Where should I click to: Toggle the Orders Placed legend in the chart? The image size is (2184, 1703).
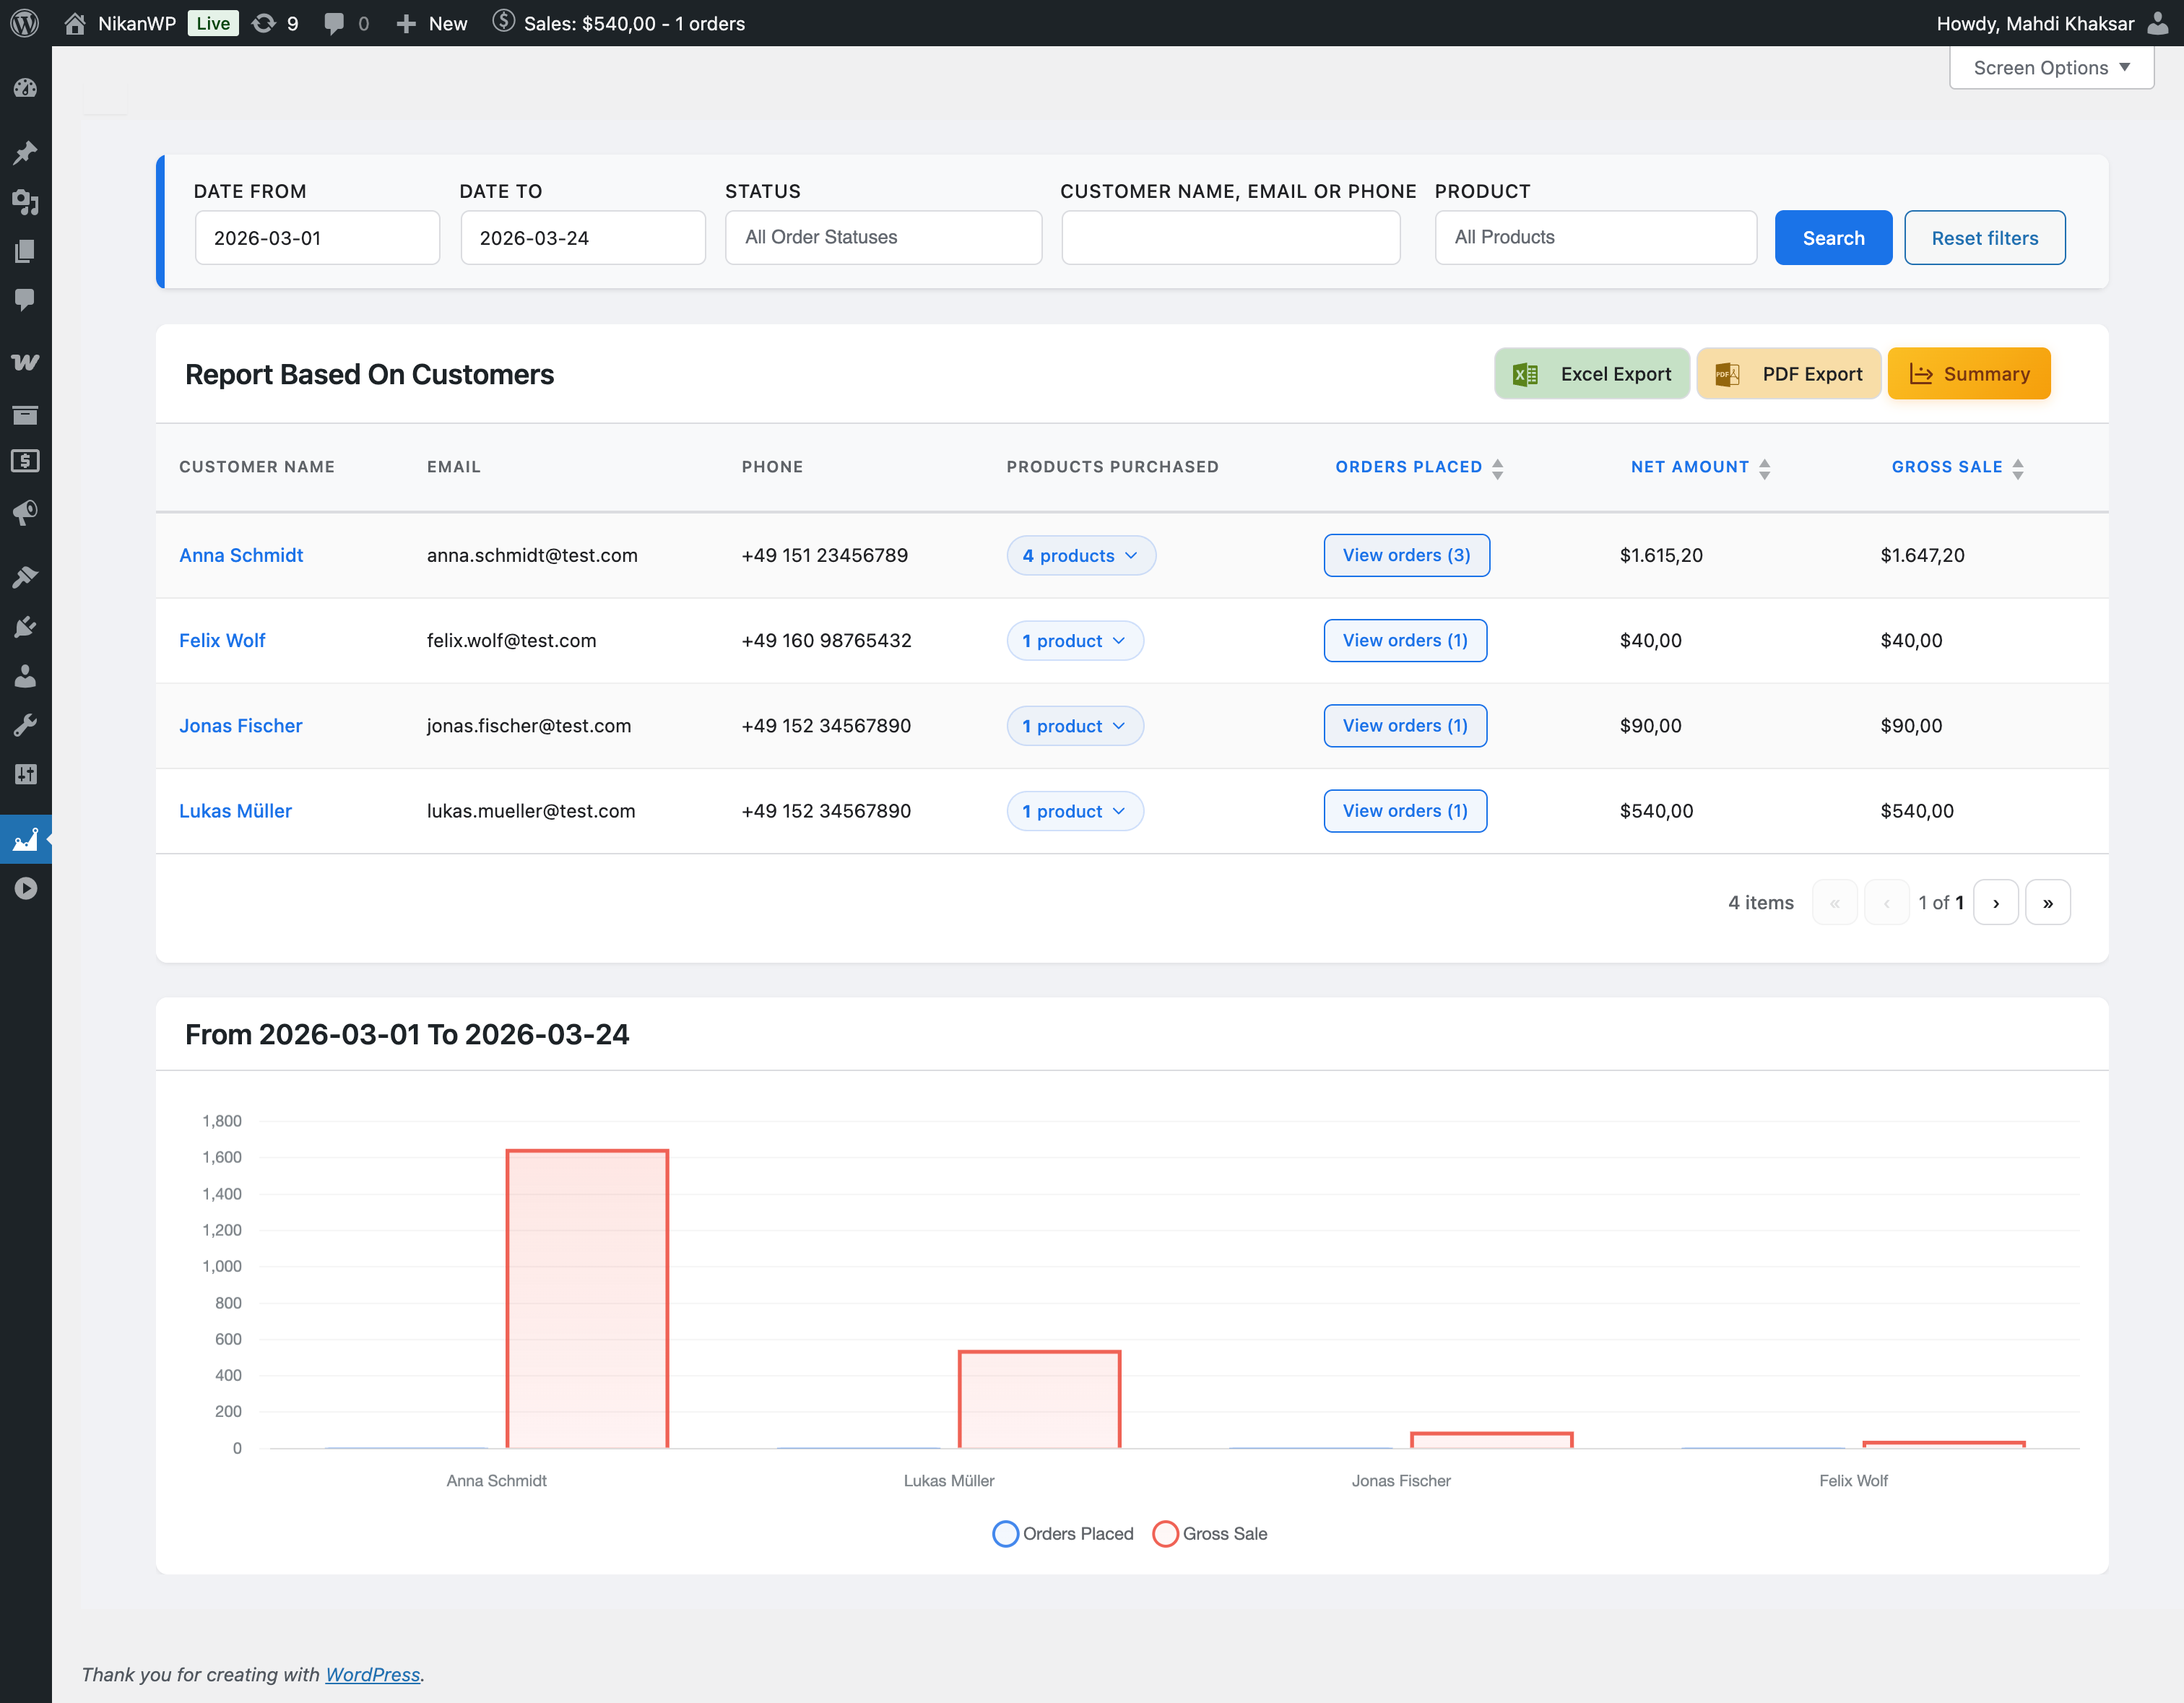[1062, 1533]
